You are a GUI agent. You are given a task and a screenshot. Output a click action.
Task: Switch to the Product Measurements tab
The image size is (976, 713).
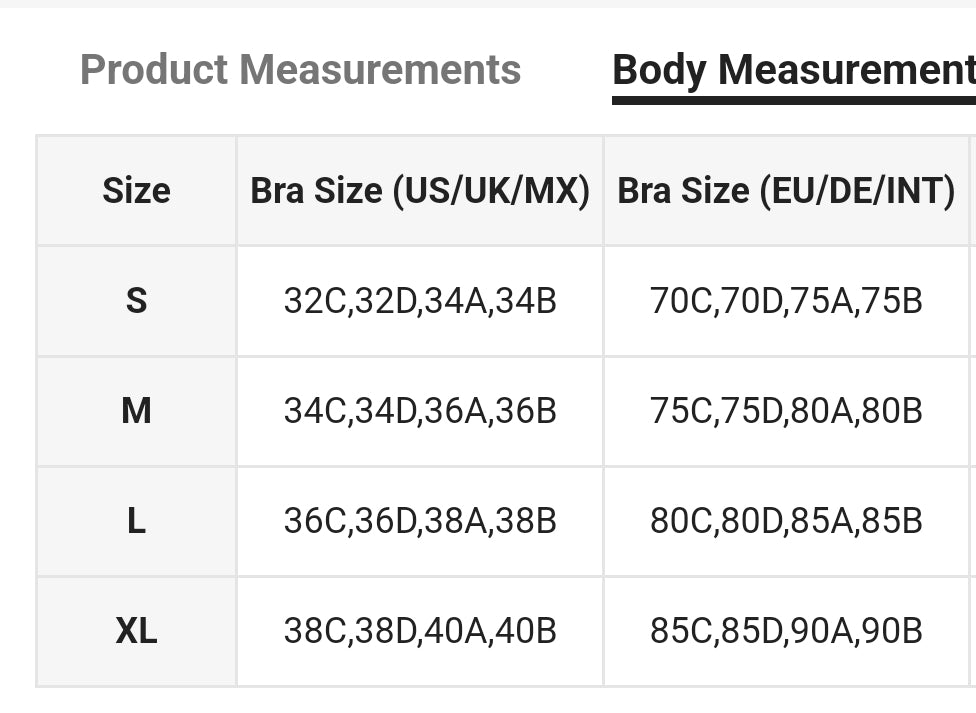300,70
